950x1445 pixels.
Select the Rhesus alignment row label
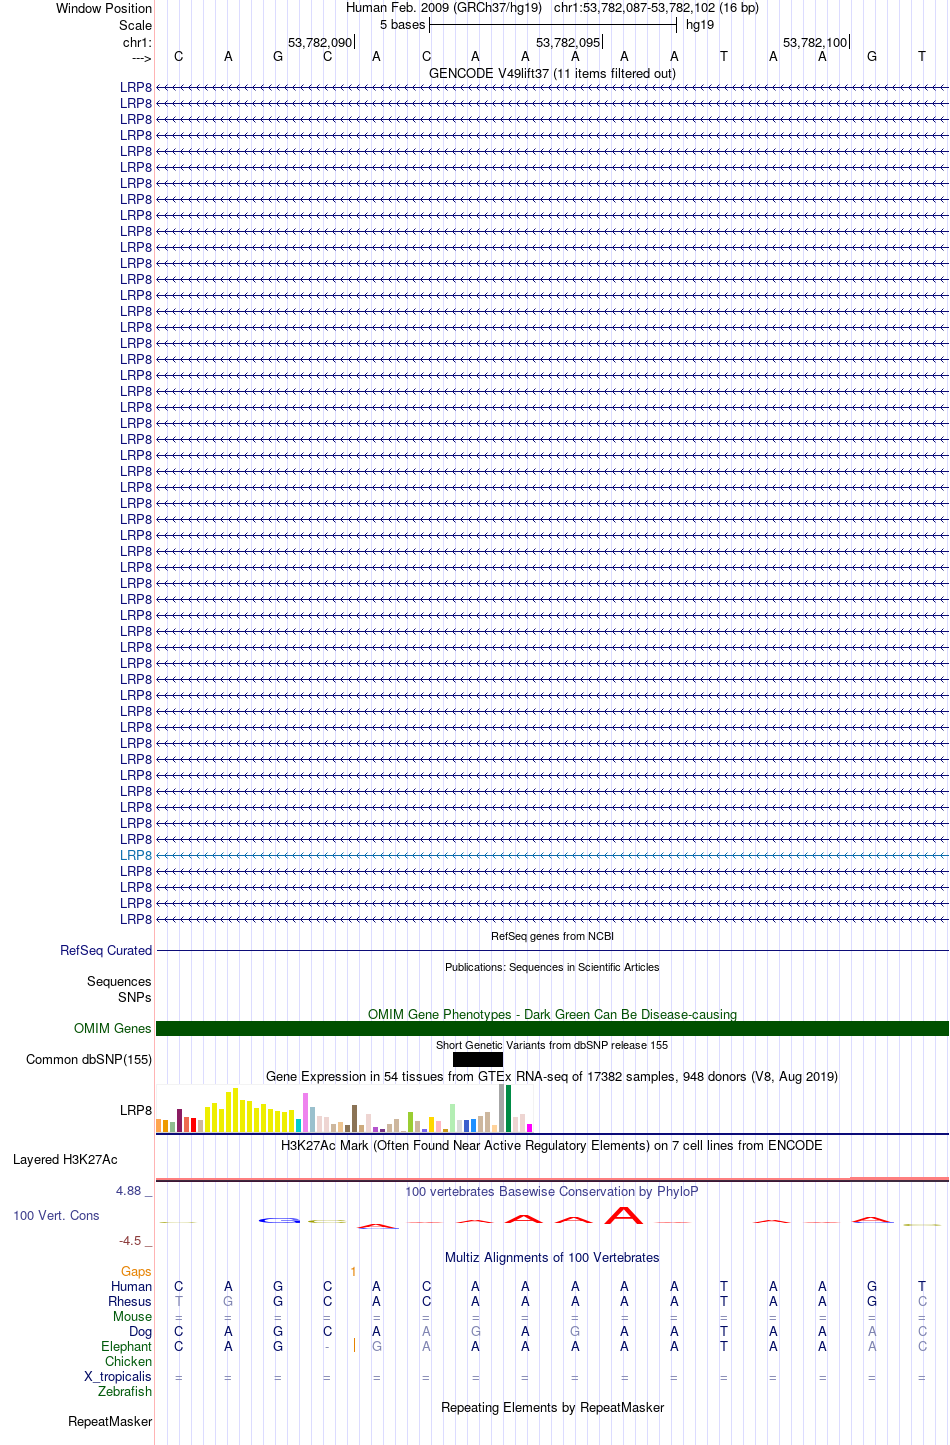click(130, 1301)
